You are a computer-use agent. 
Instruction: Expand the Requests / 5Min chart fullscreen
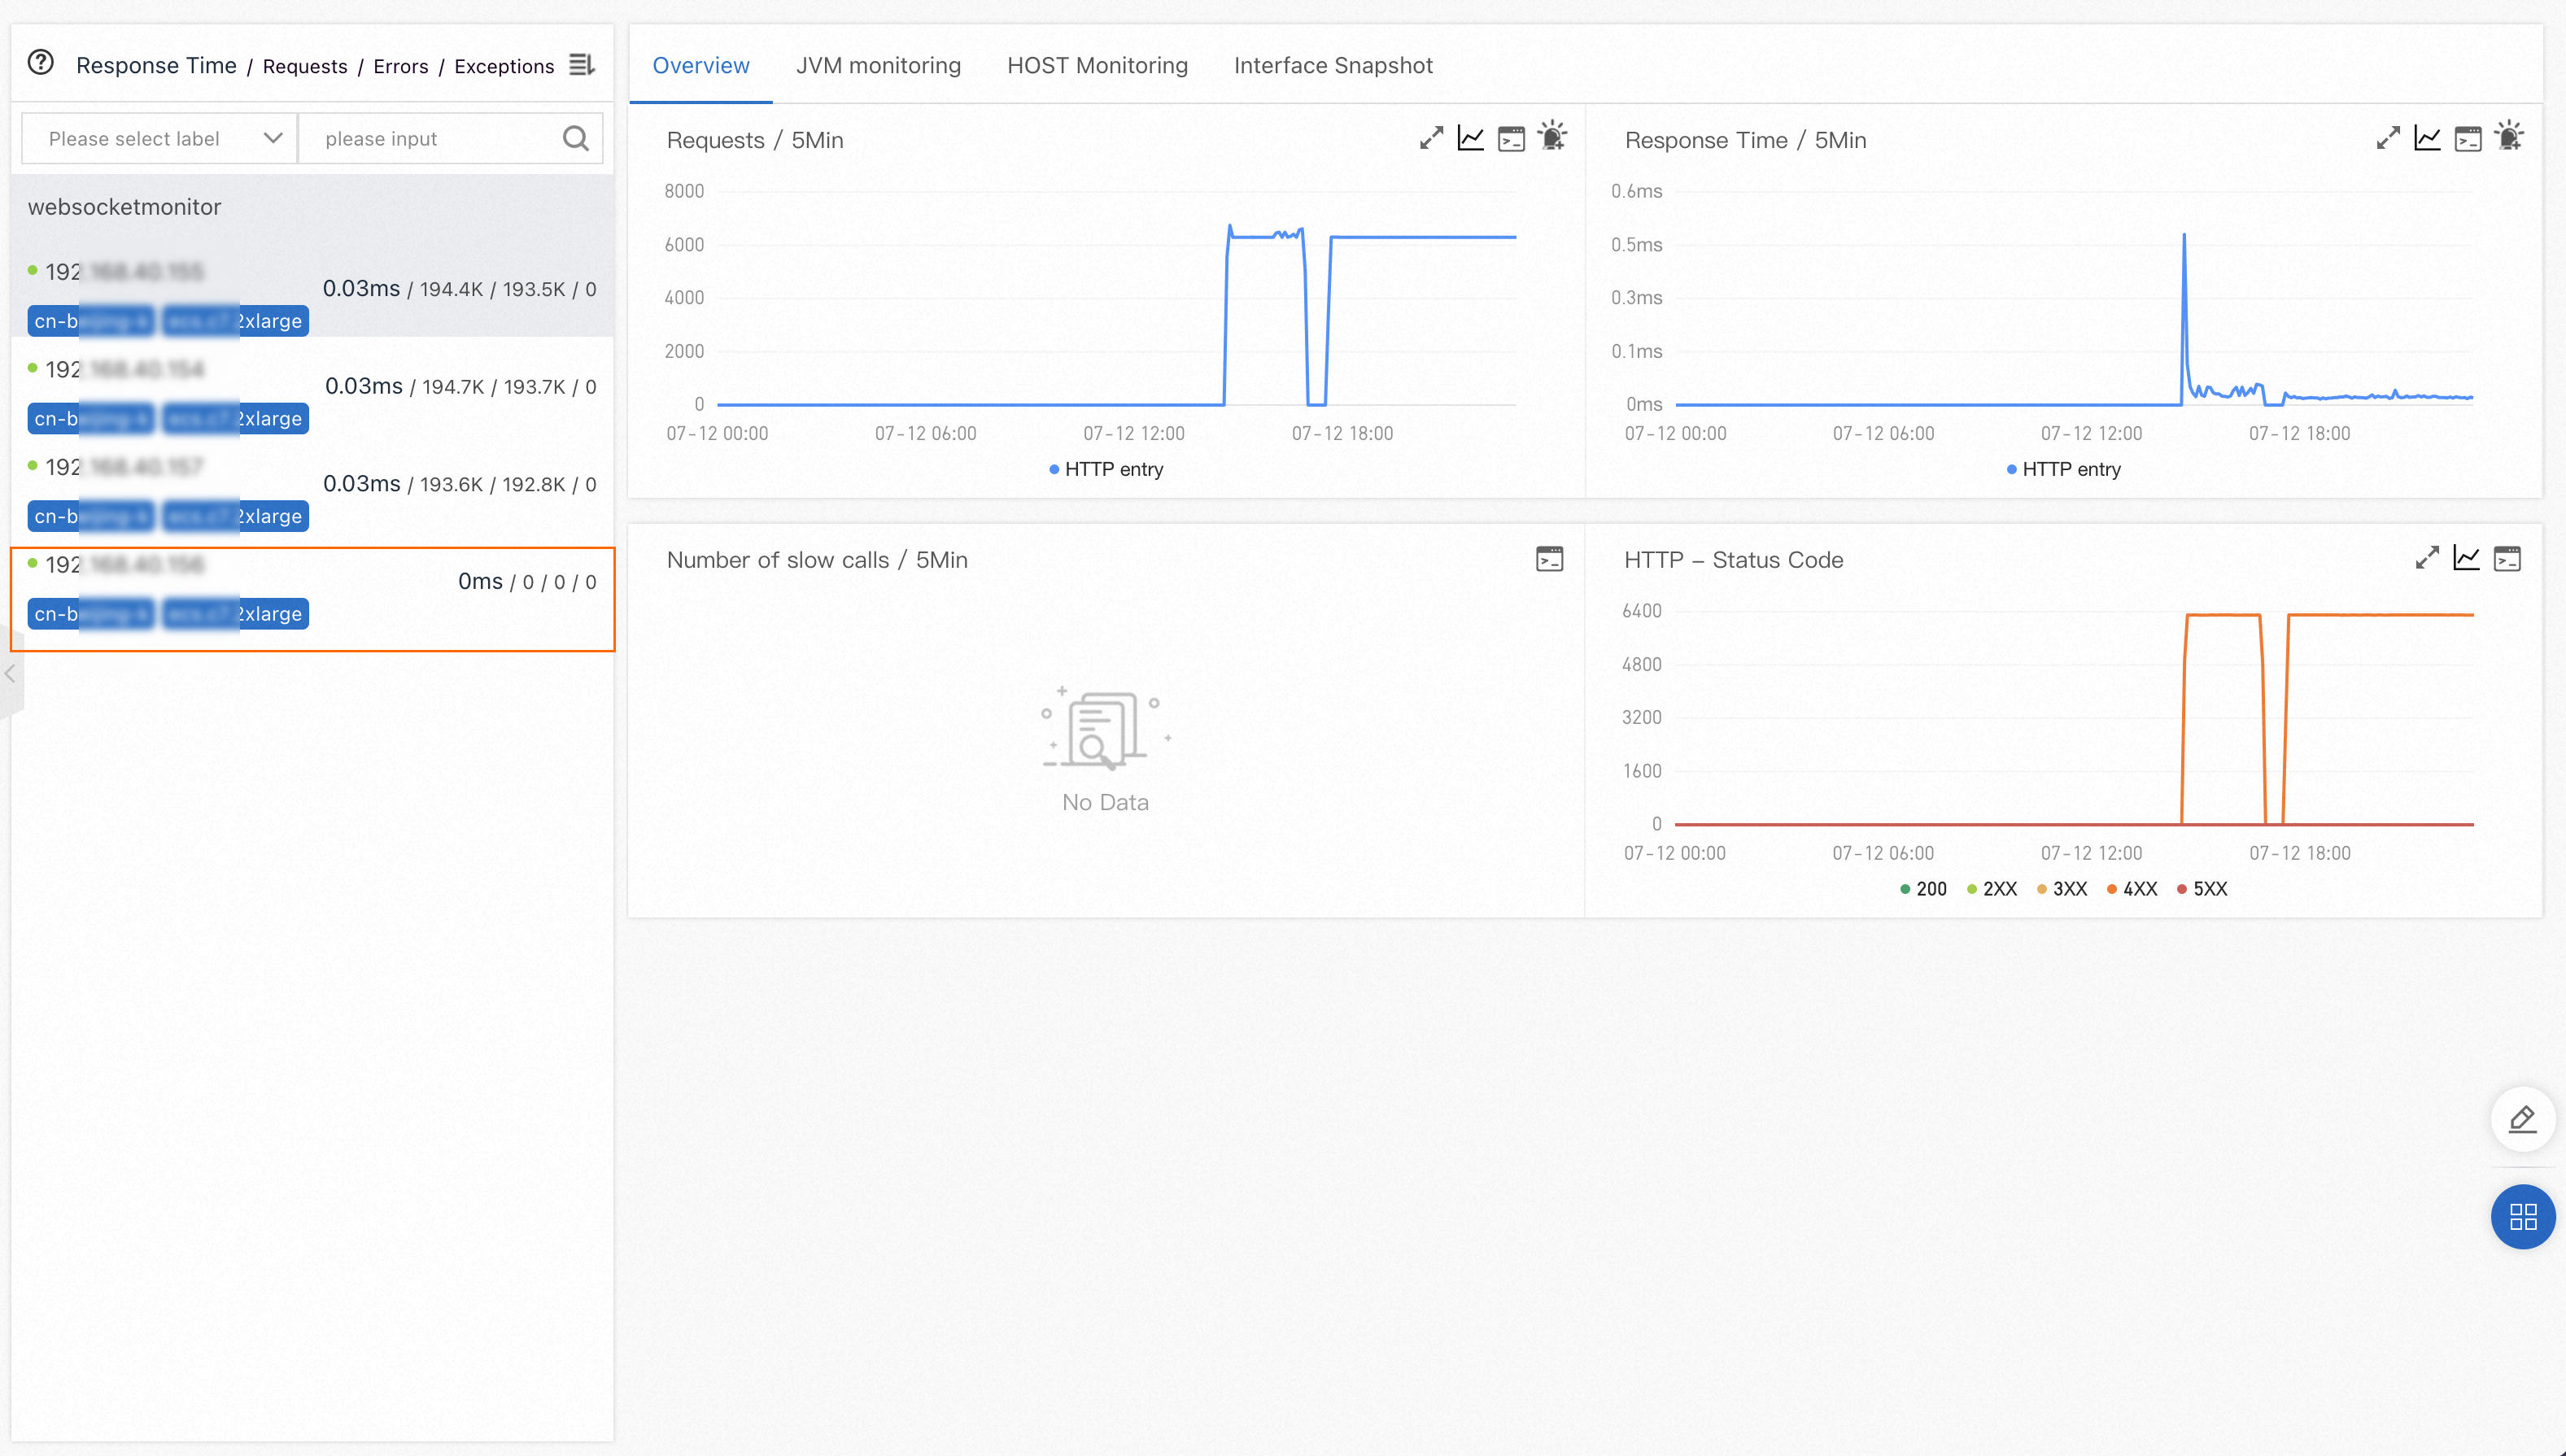pos(1431,138)
